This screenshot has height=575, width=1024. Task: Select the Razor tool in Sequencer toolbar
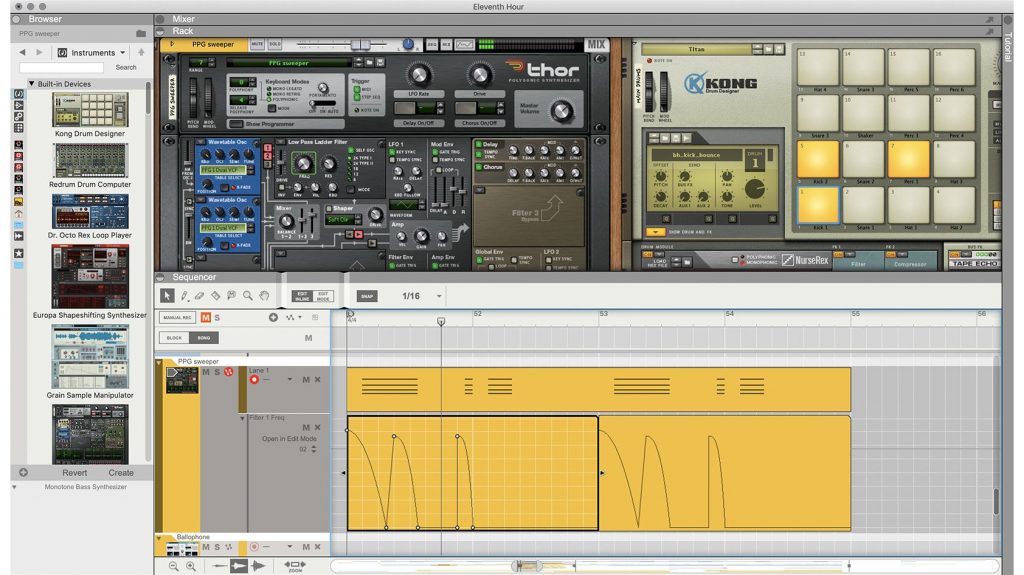(x=216, y=296)
